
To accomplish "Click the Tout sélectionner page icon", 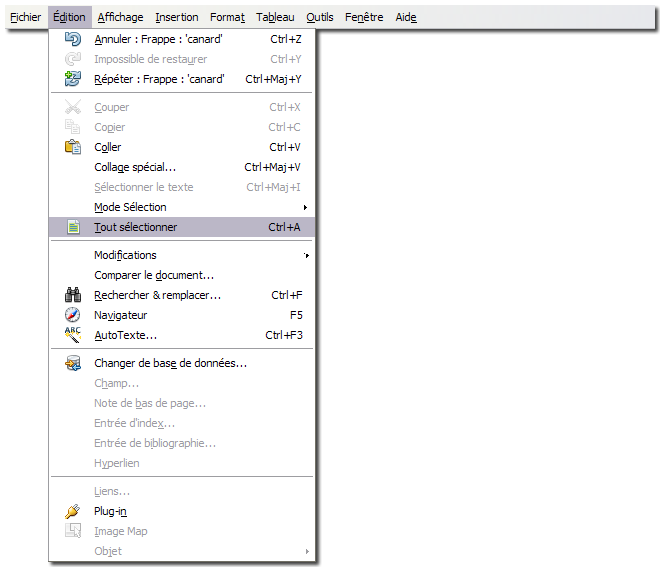I will click(x=74, y=227).
